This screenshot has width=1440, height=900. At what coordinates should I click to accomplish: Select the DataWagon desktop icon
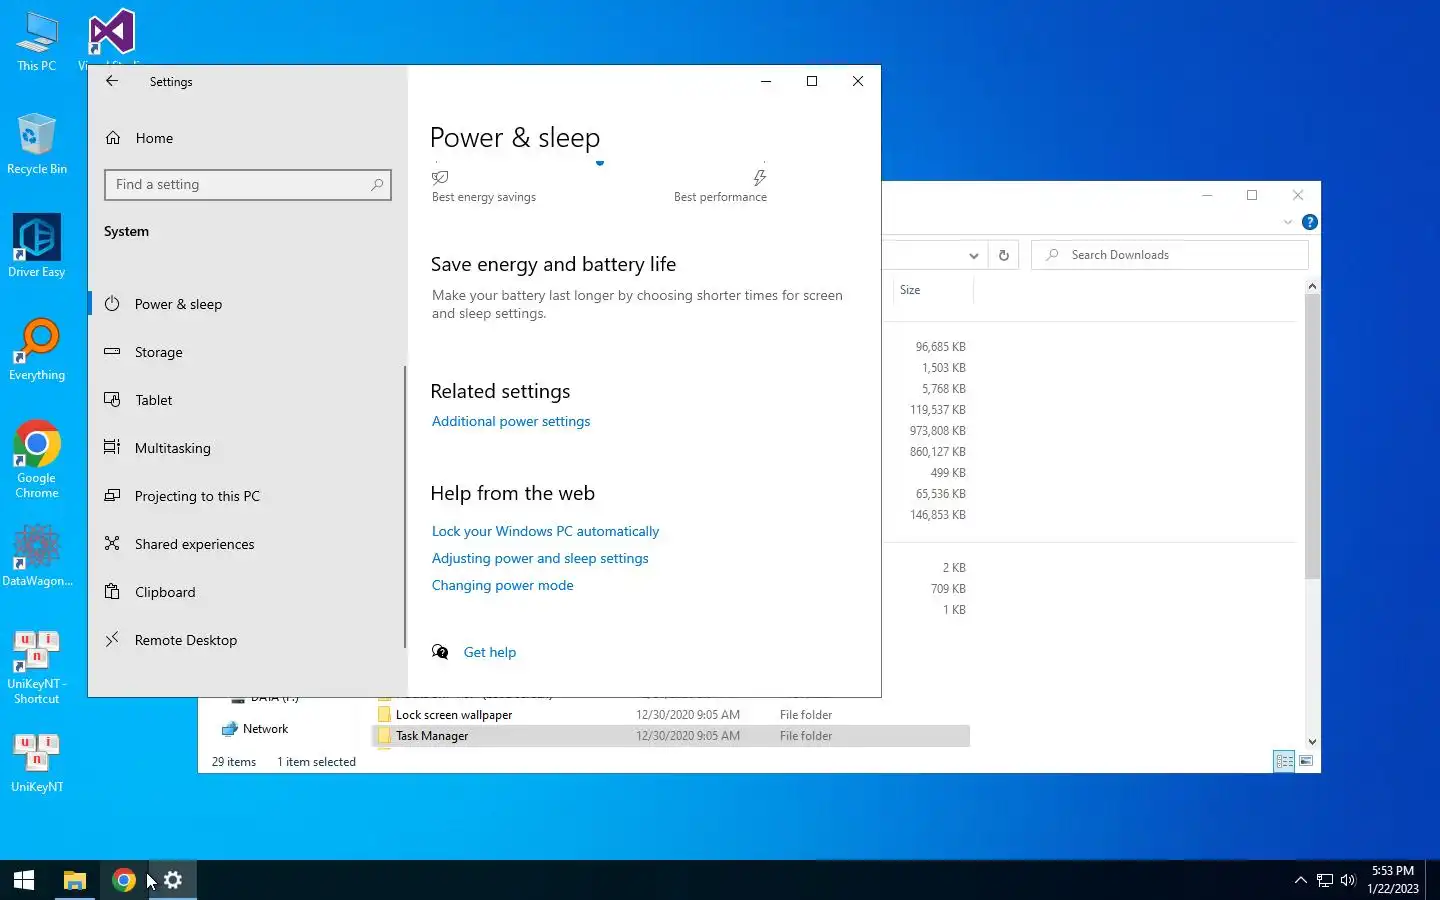[37, 555]
